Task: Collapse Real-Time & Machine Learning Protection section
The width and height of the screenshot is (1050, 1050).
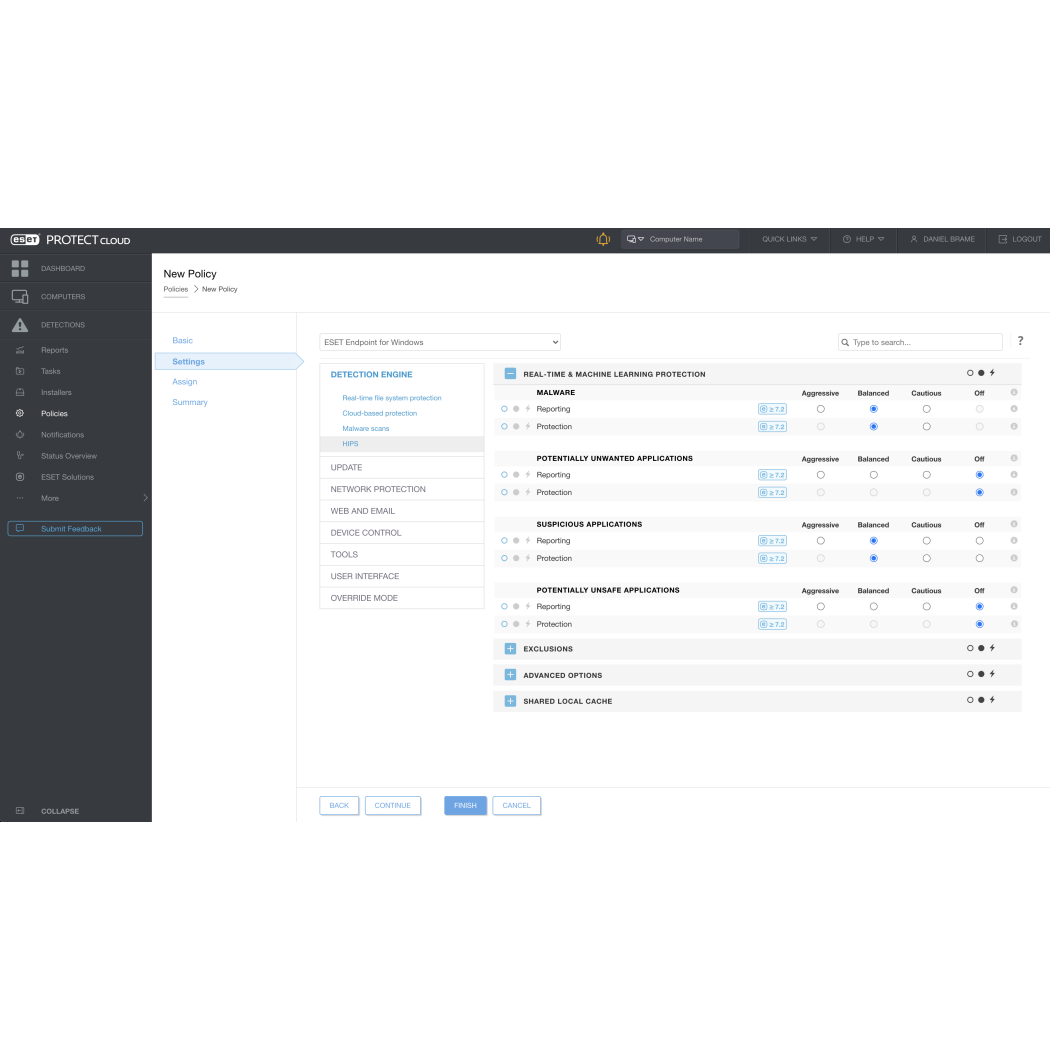Action: (x=510, y=374)
